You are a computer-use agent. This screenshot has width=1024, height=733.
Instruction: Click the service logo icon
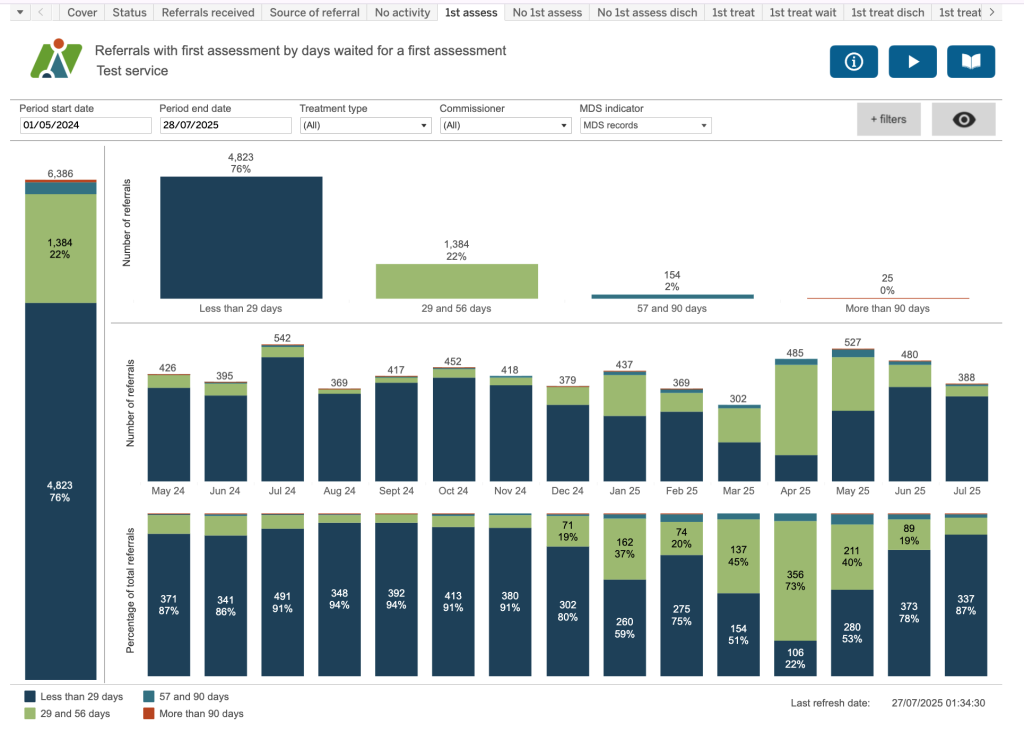point(56,59)
